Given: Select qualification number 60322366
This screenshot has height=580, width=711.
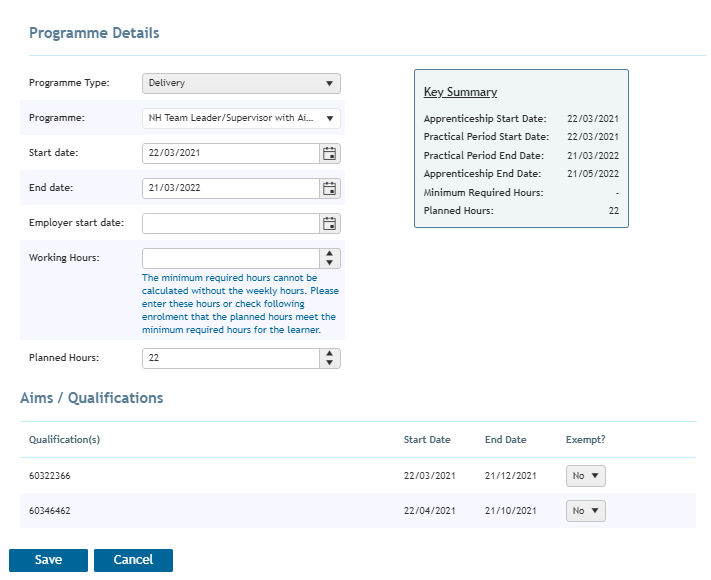Looking at the screenshot, I should [x=50, y=476].
